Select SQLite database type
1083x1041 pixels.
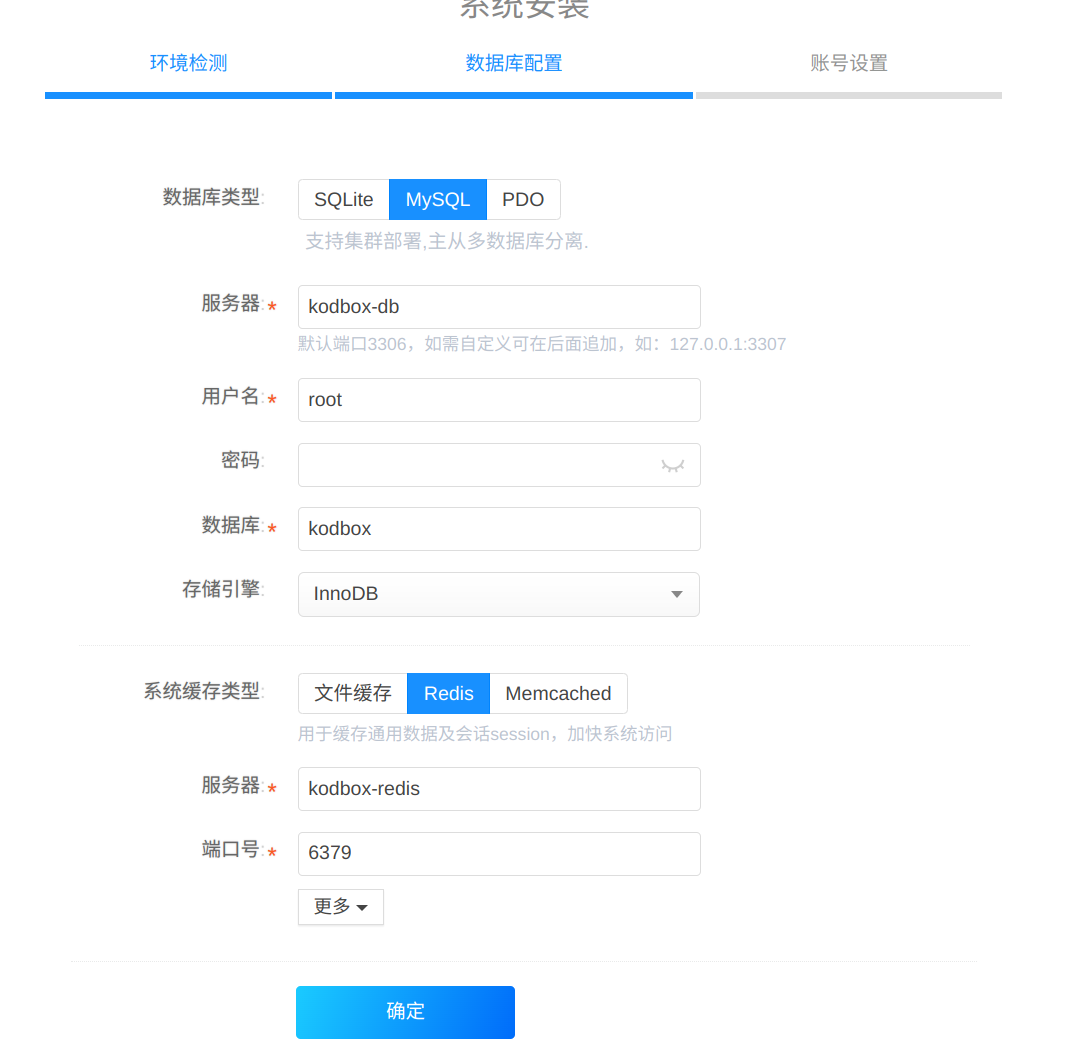pyautogui.click(x=344, y=200)
